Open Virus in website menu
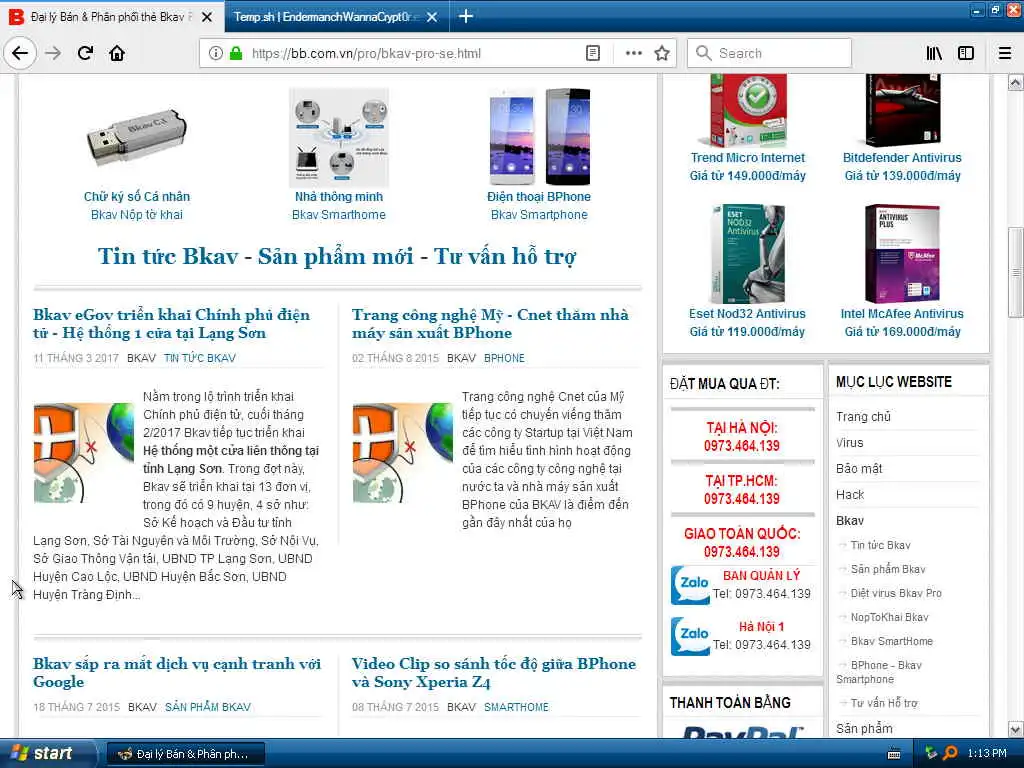The image size is (1024, 768). pyautogui.click(x=850, y=443)
